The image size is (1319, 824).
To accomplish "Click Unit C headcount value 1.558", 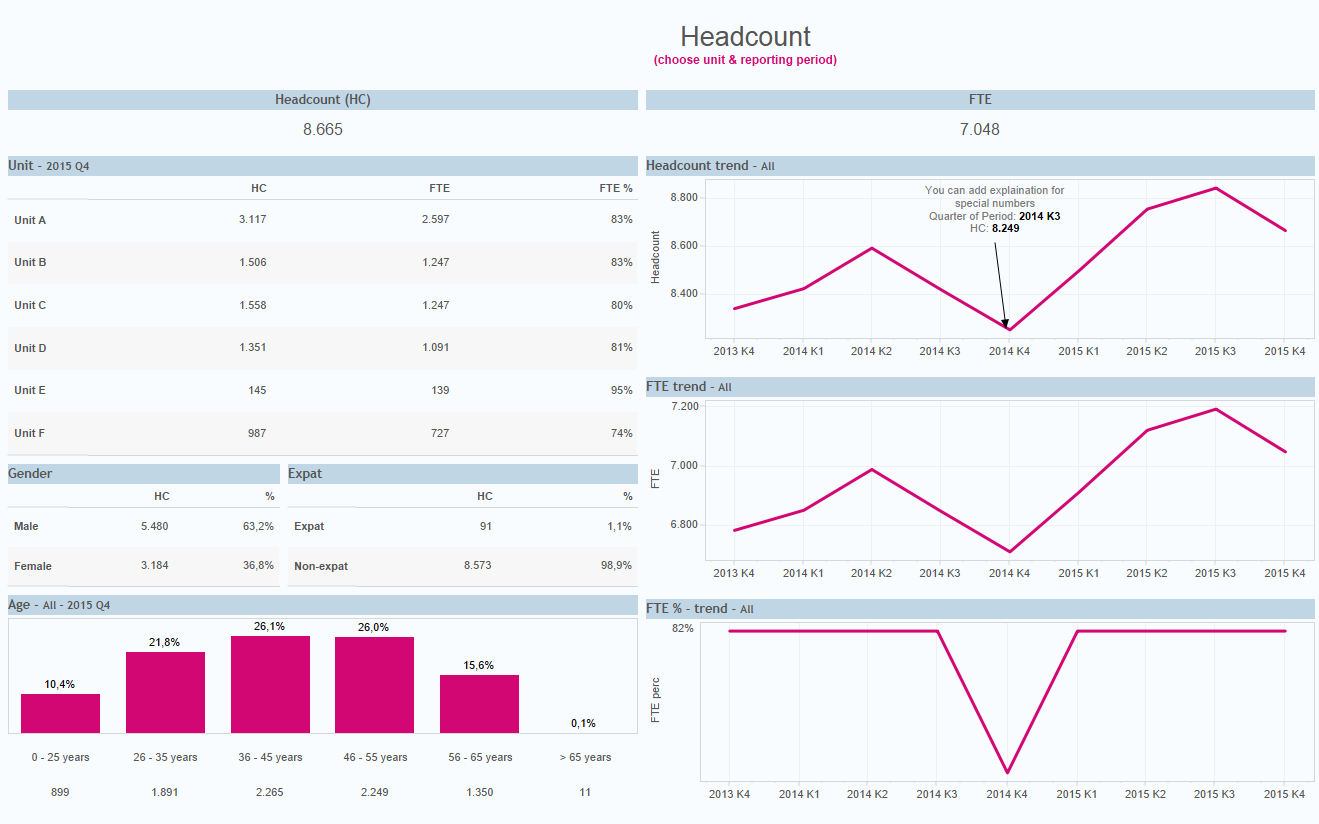I will click(253, 305).
